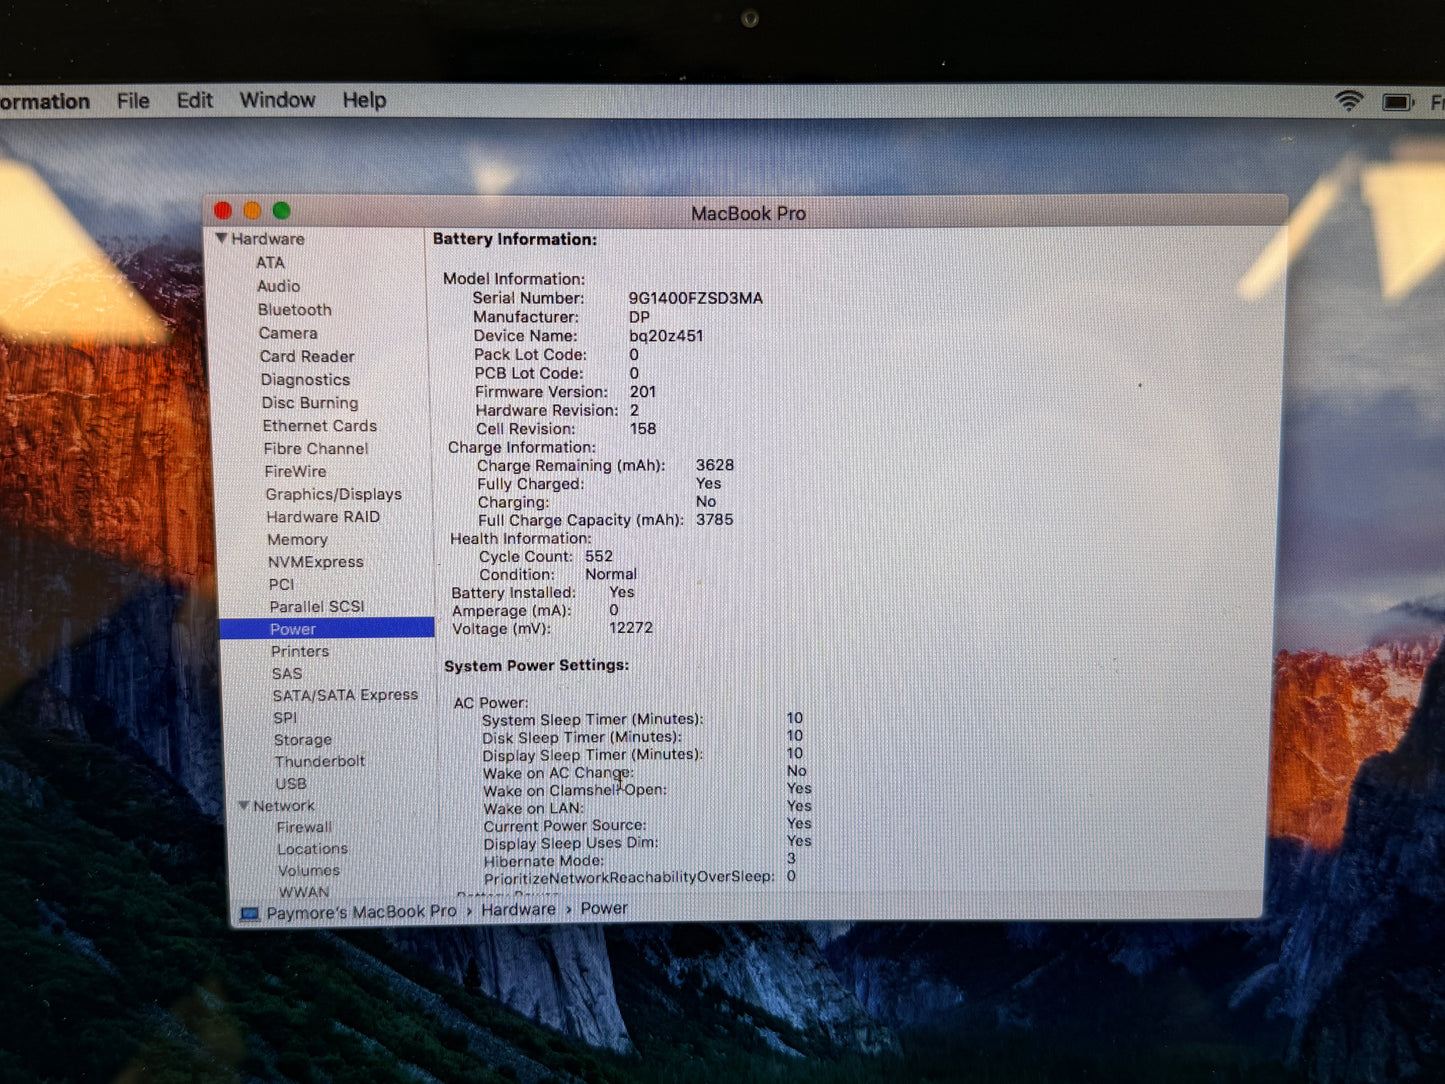The height and width of the screenshot is (1084, 1445).
Task: Open the Window menu
Action: click(x=277, y=100)
